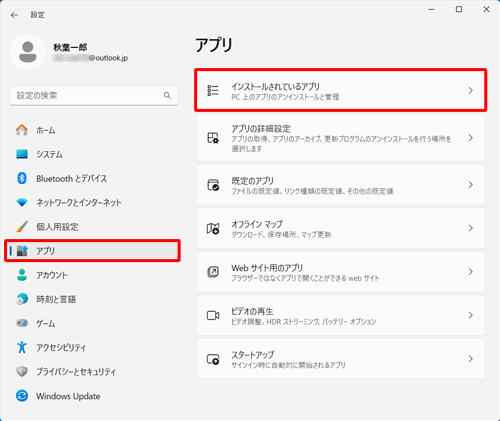Open ゲーム settings section
Image resolution: width=500 pixels, height=421 pixels.
click(x=93, y=323)
